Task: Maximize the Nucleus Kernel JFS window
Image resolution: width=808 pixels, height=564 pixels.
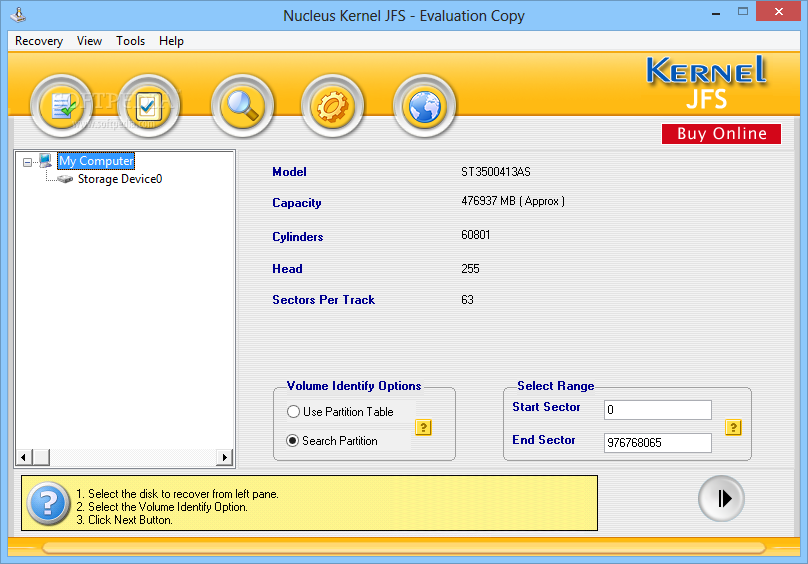Action: (743, 11)
